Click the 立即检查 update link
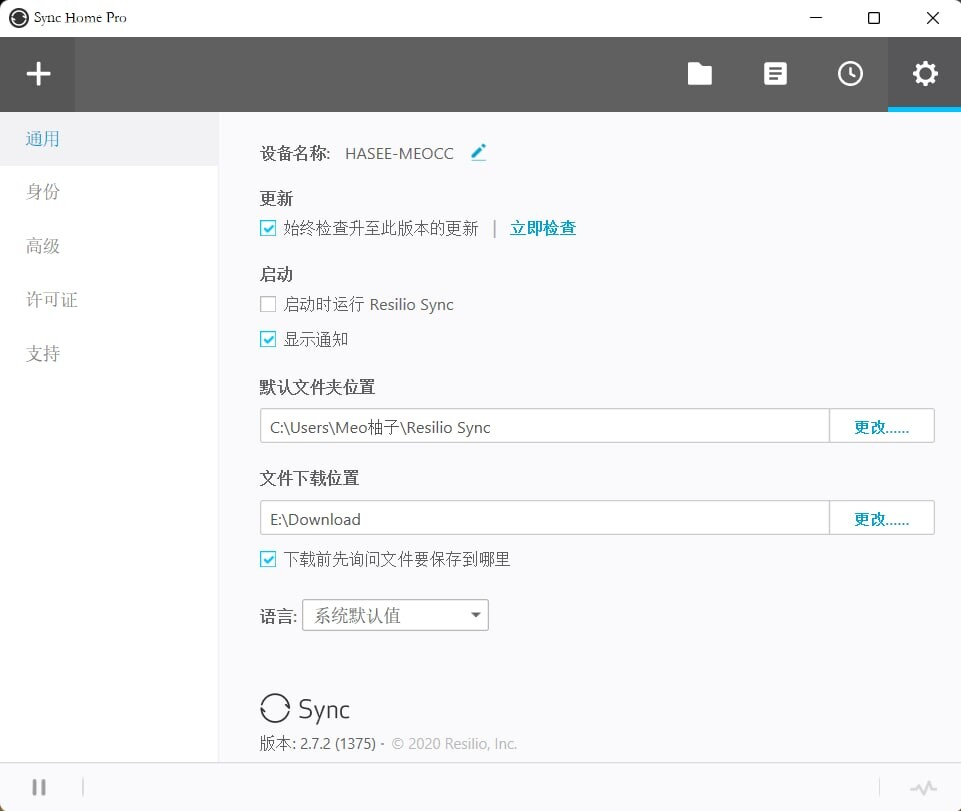 tap(543, 228)
